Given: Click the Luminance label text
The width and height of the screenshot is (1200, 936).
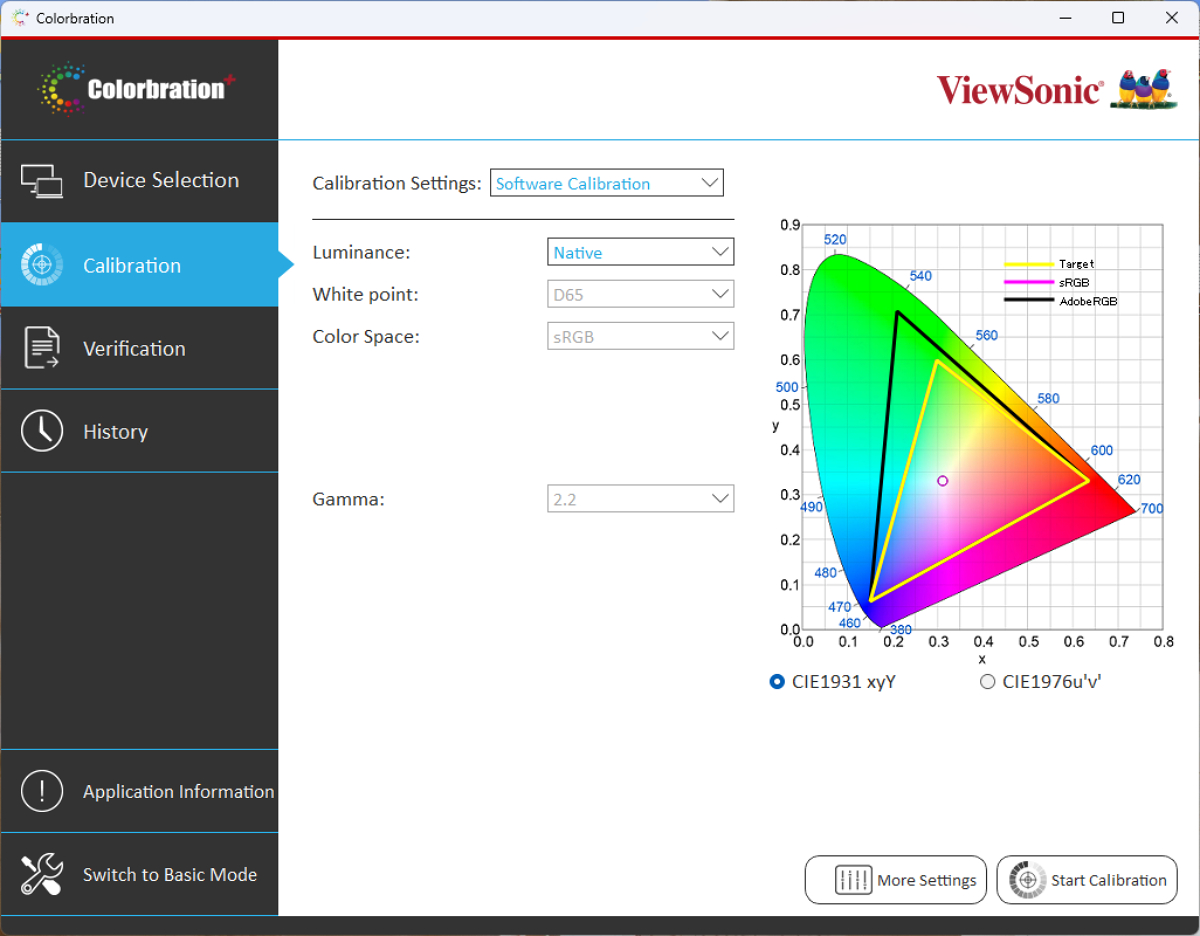Looking at the screenshot, I should [361, 252].
